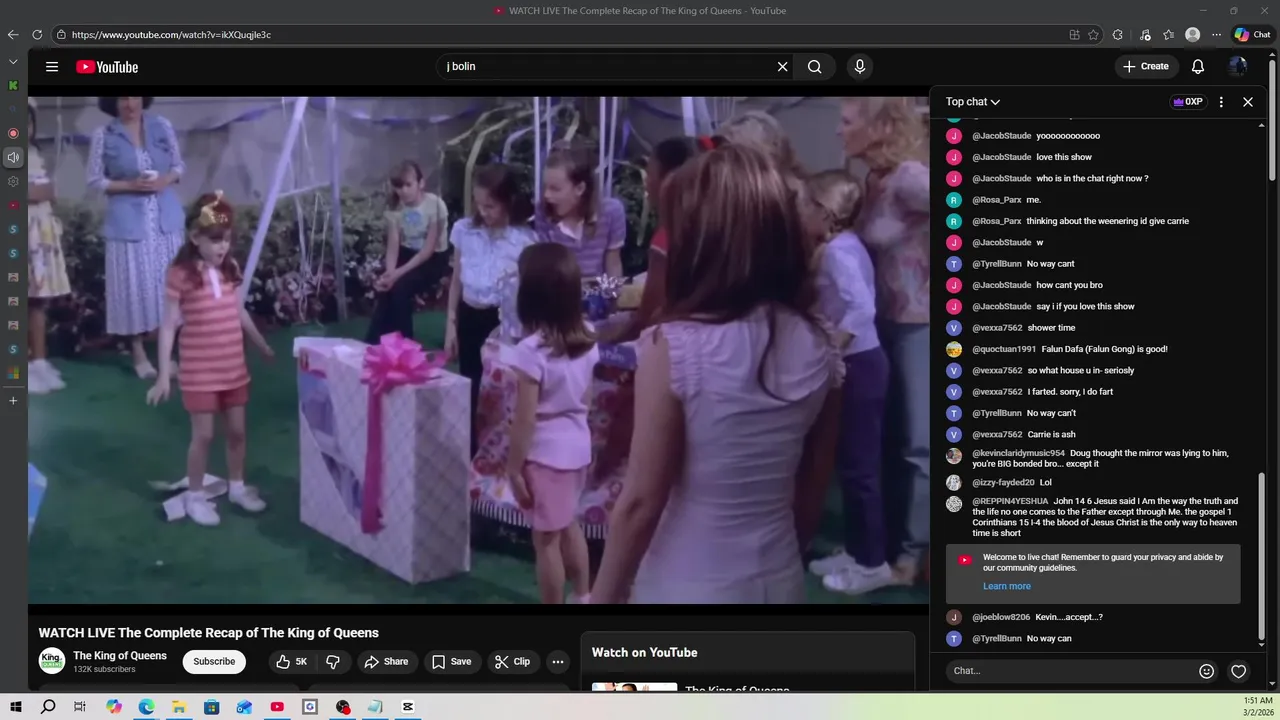1280x720 pixels.
Task: Open the browser profile avatar
Action: pos(1192,35)
